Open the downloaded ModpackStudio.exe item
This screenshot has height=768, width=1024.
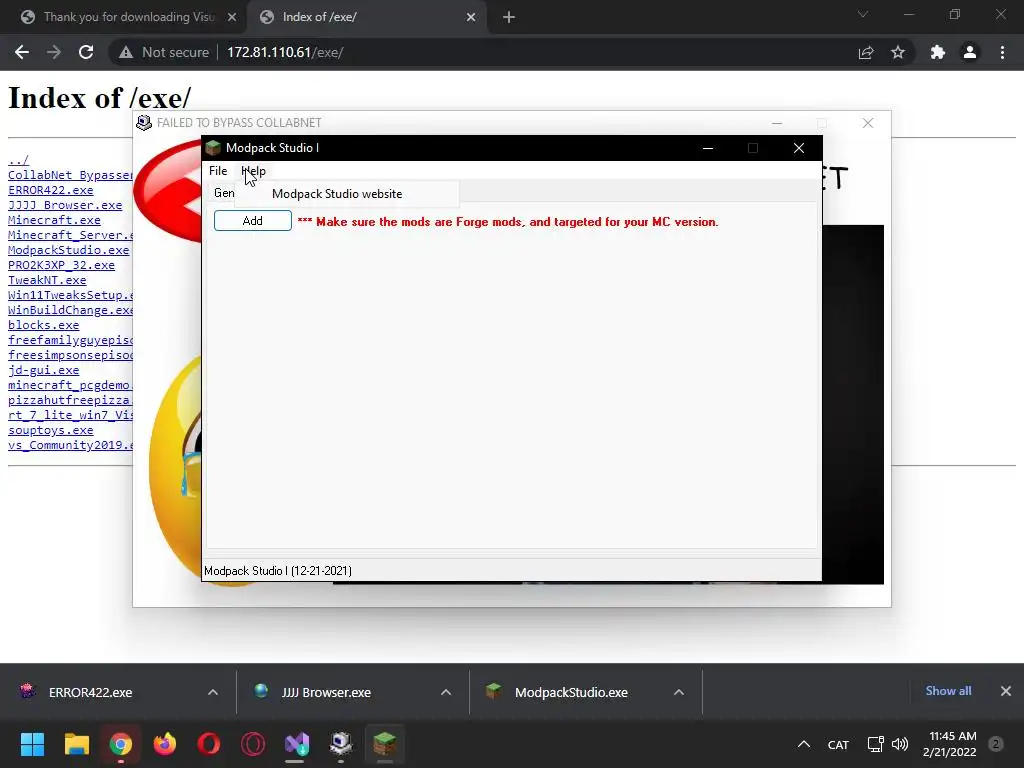(571, 692)
